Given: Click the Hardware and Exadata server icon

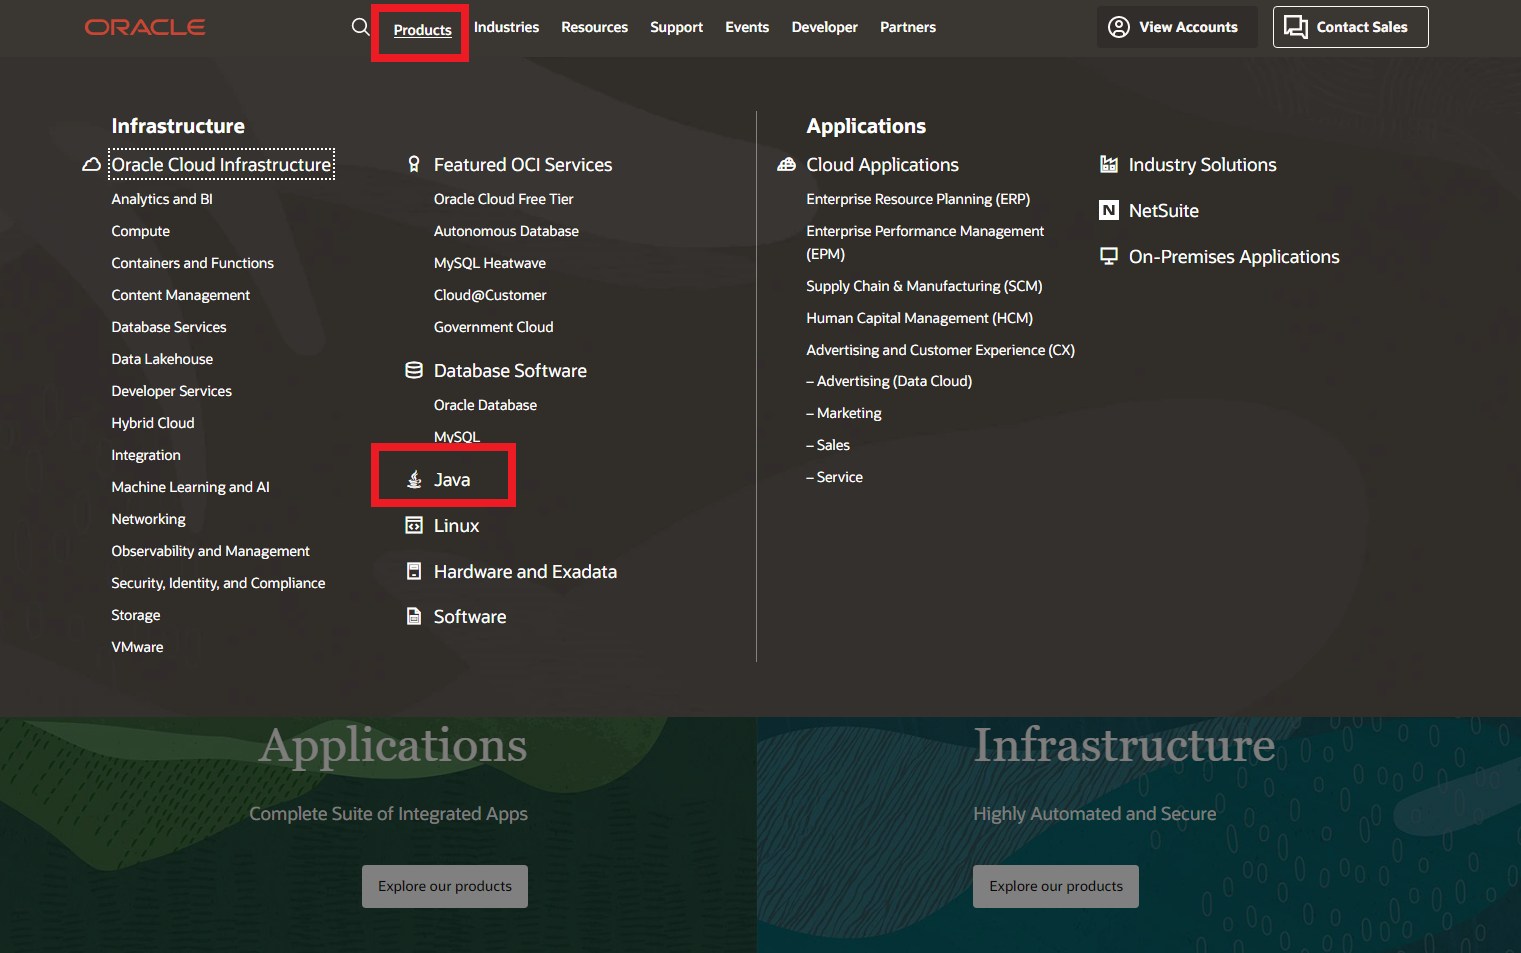Looking at the screenshot, I should tap(414, 571).
